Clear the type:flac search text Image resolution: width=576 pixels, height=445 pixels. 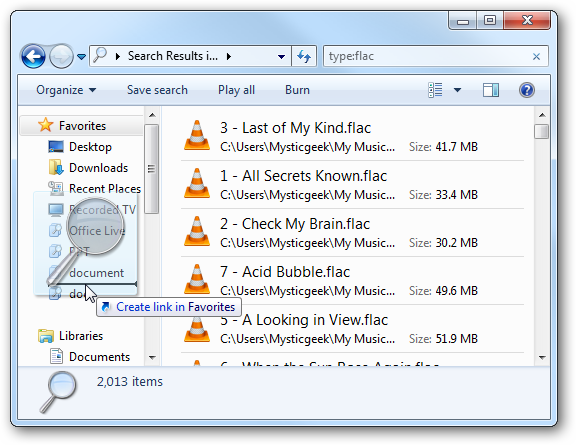536,57
